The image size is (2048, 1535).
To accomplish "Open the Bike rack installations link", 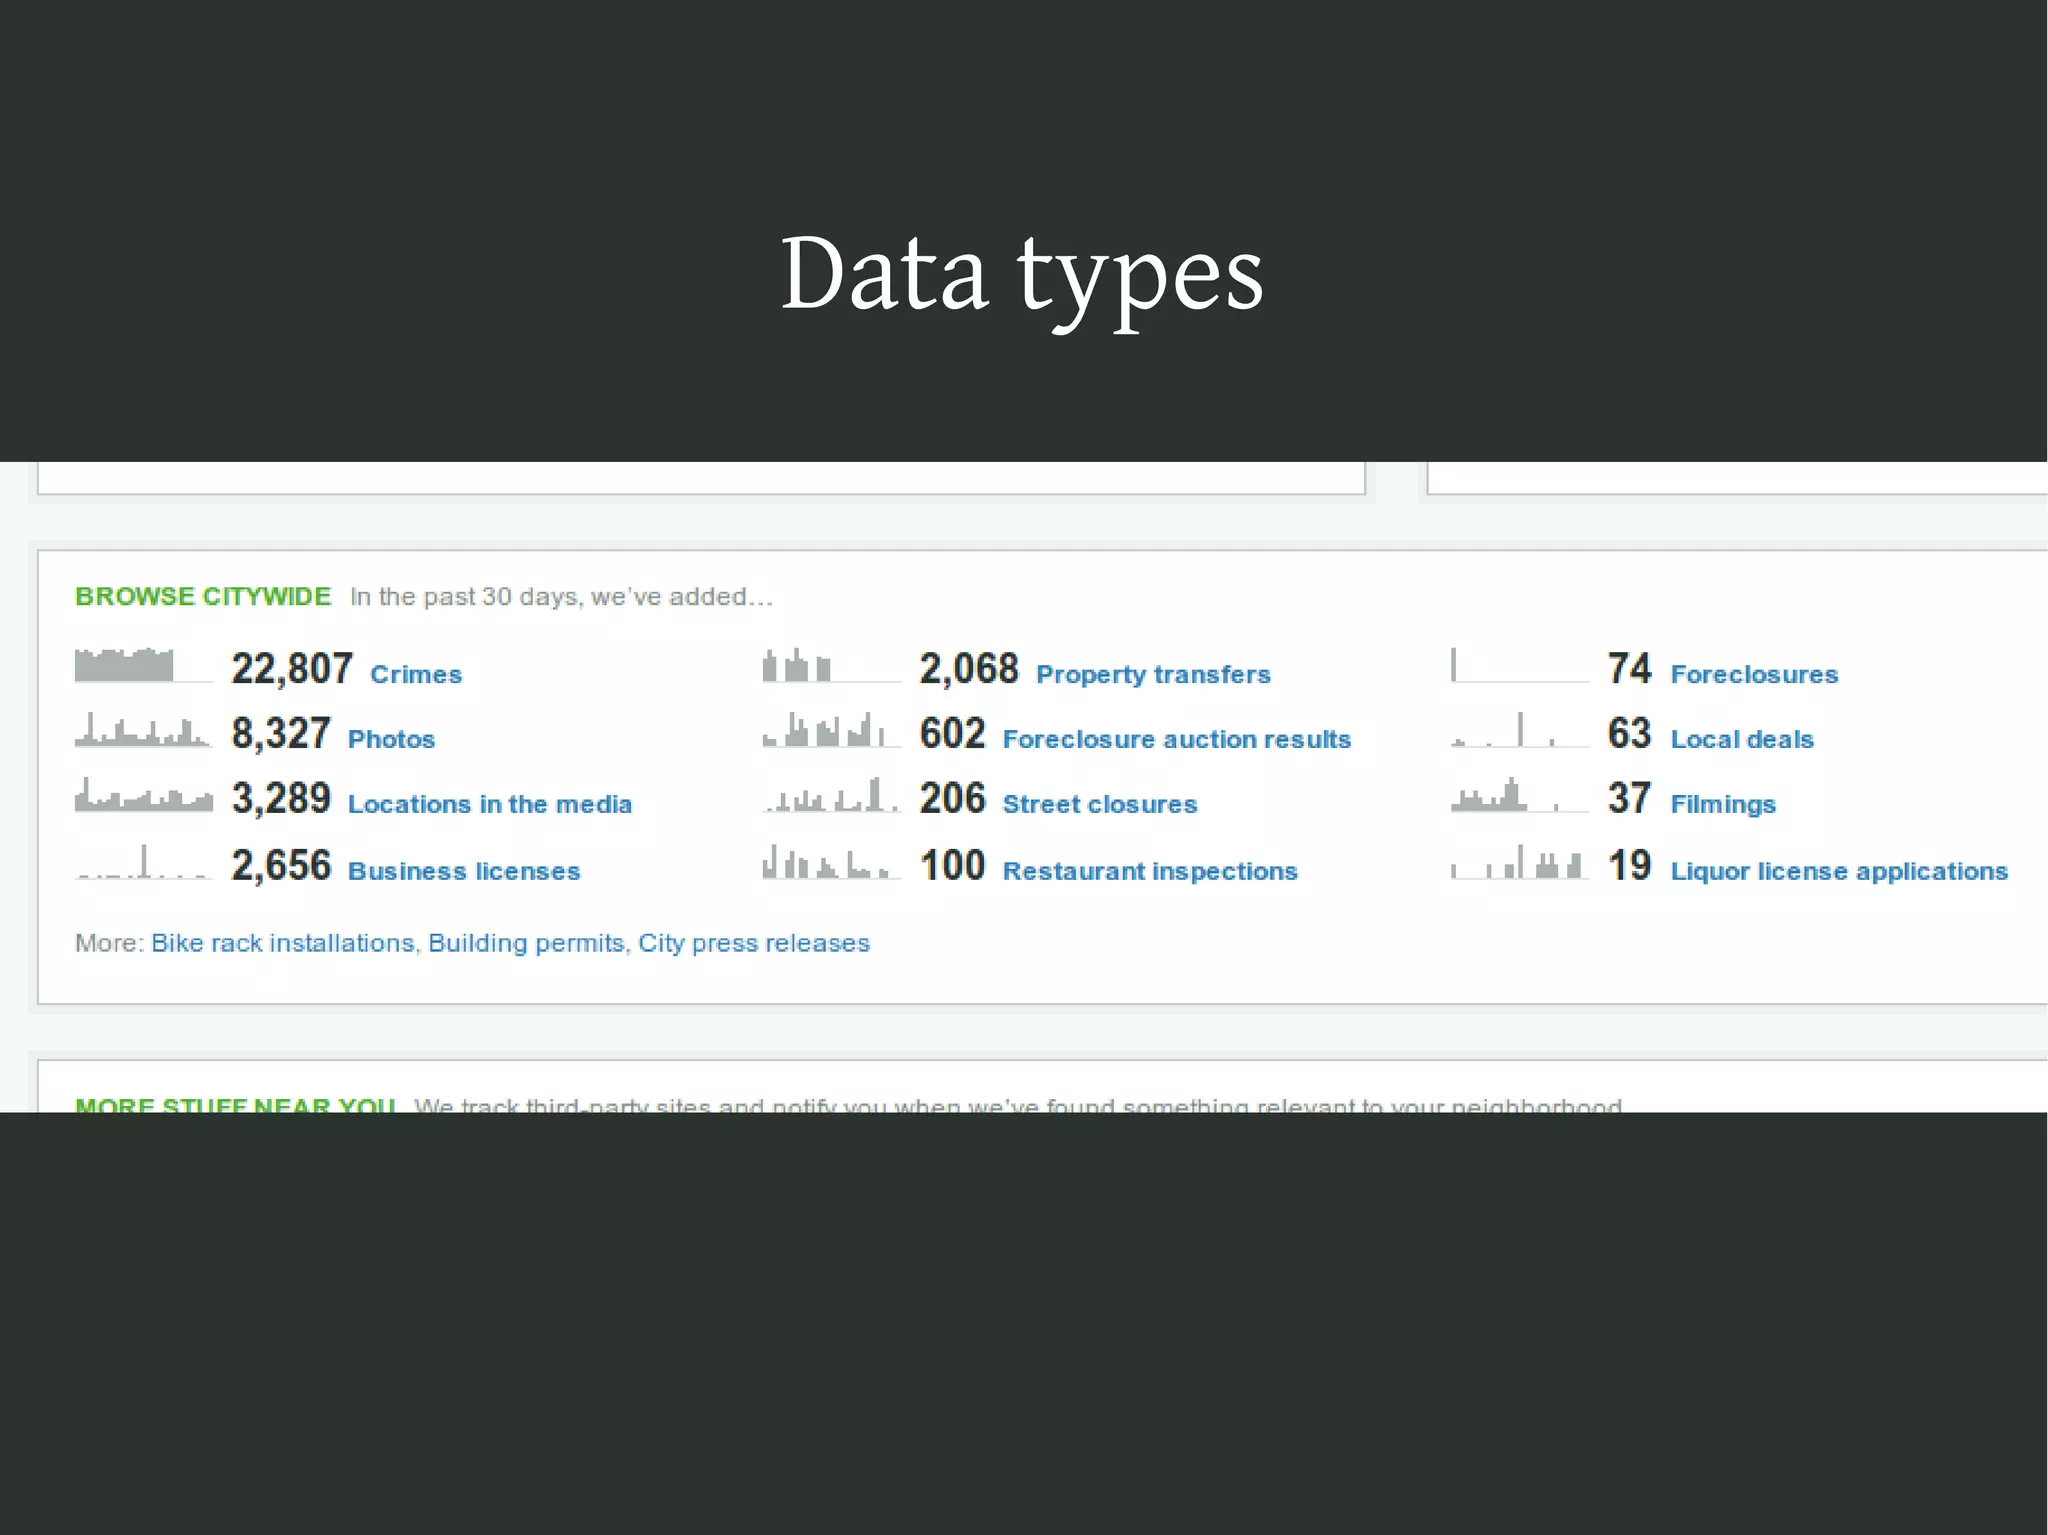I will click(282, 944).
